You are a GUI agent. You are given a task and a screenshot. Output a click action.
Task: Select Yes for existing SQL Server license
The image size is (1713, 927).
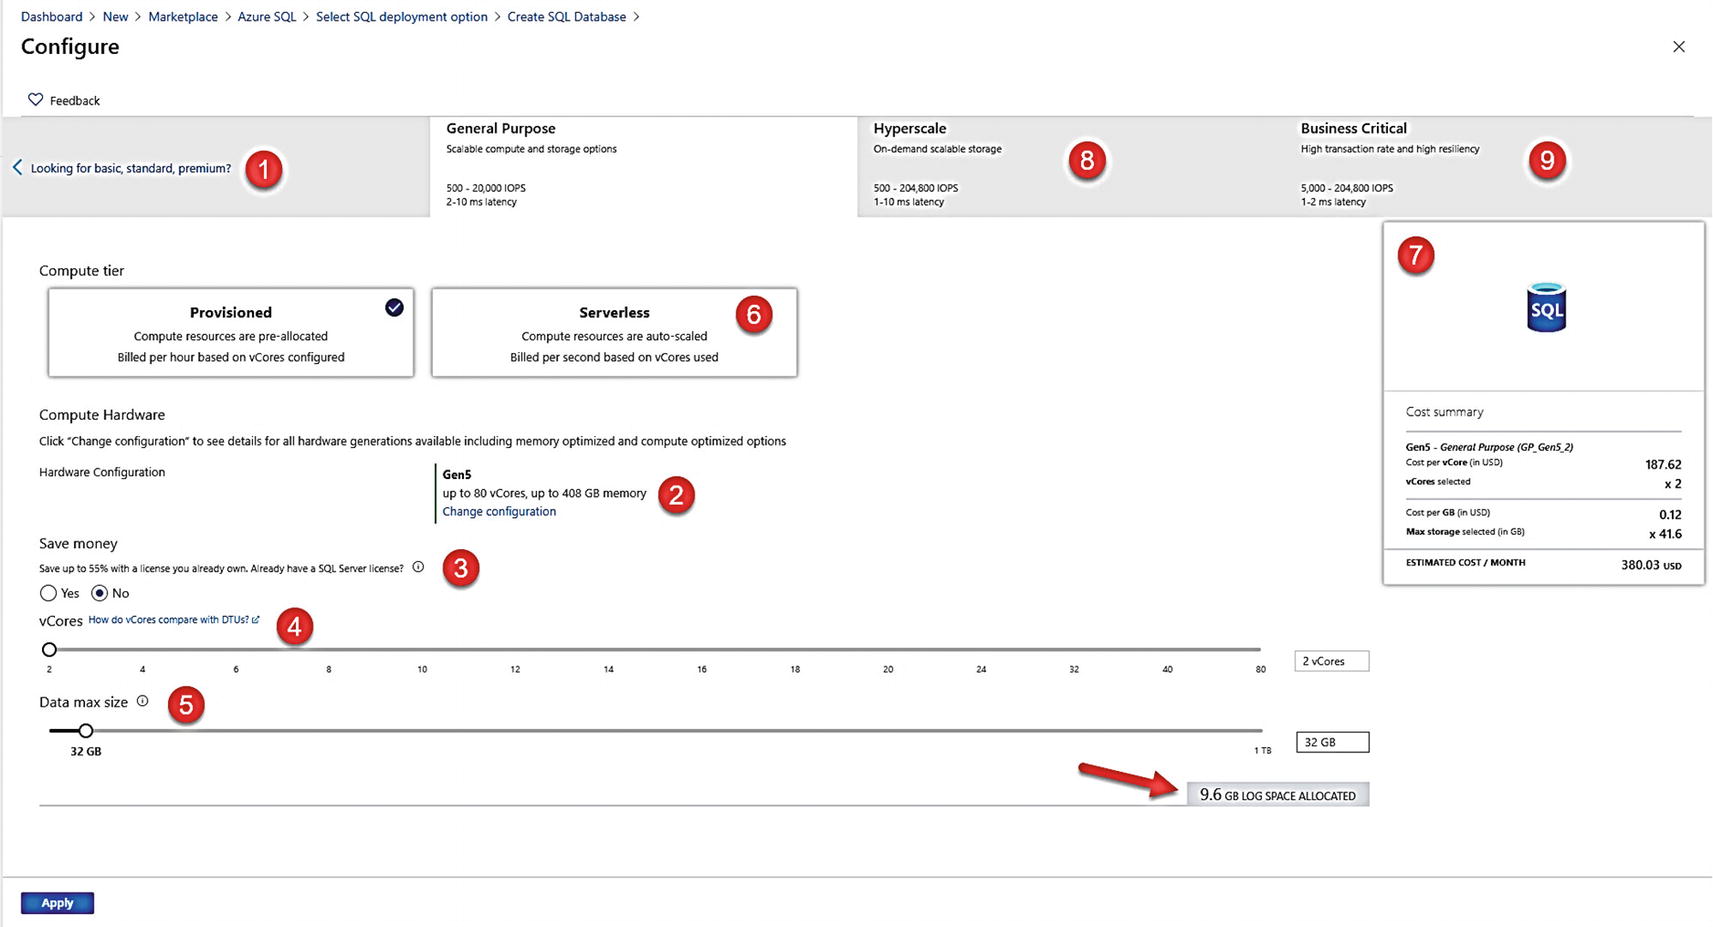tap(48, 593)
